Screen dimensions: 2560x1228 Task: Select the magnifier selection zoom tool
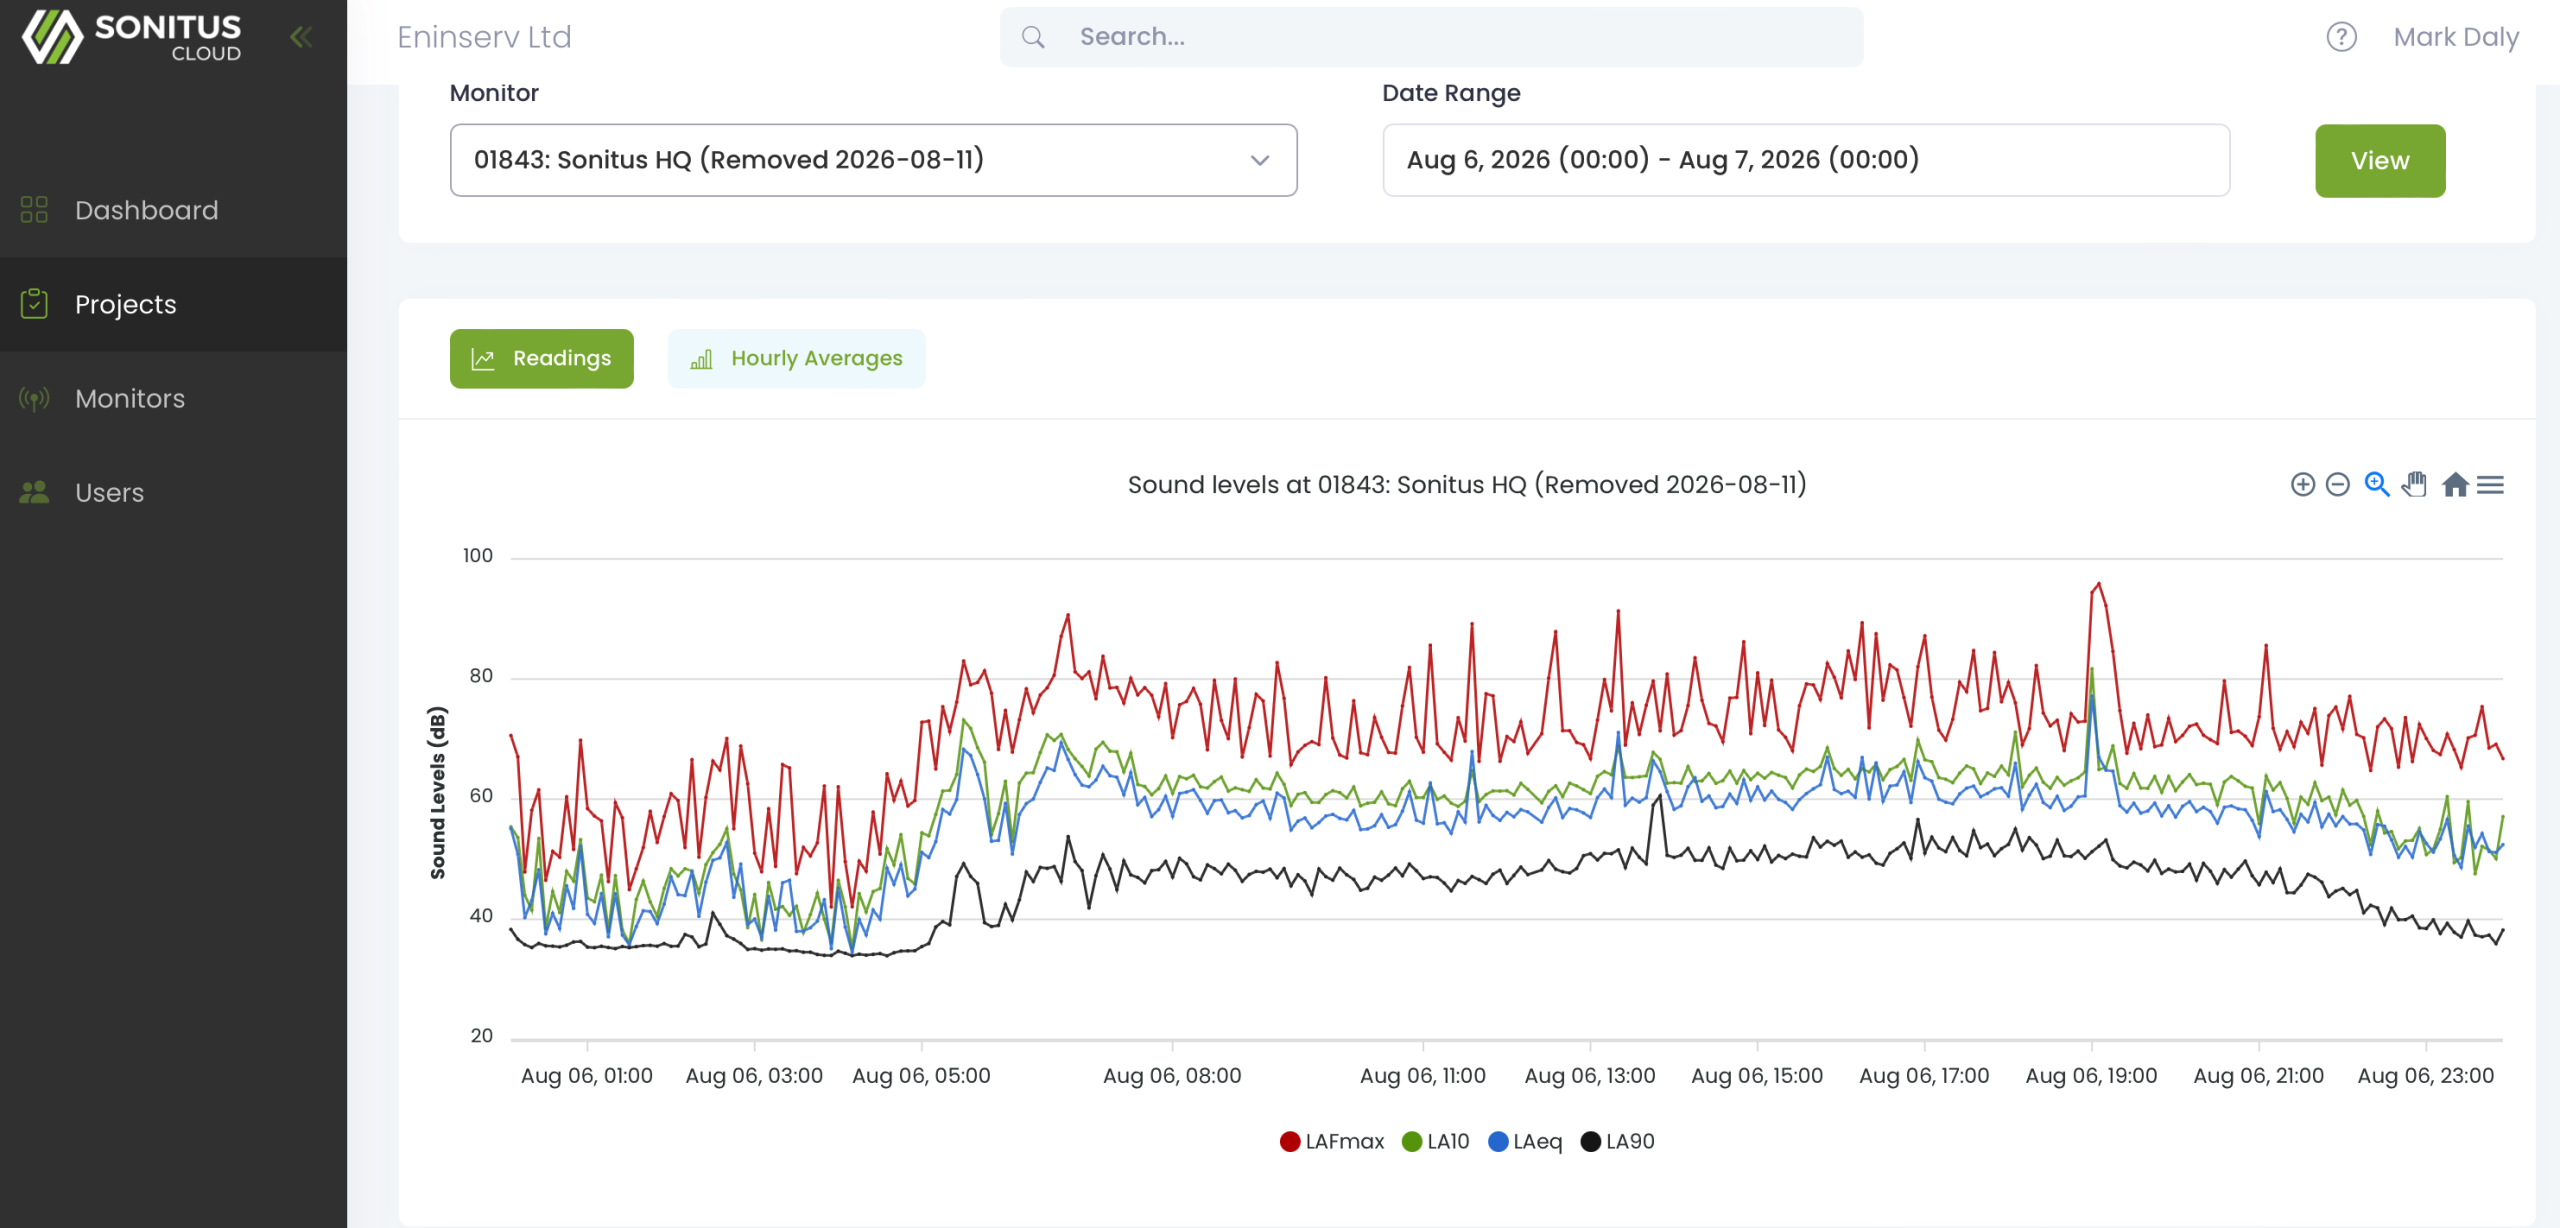click(x=2376, y=485)
